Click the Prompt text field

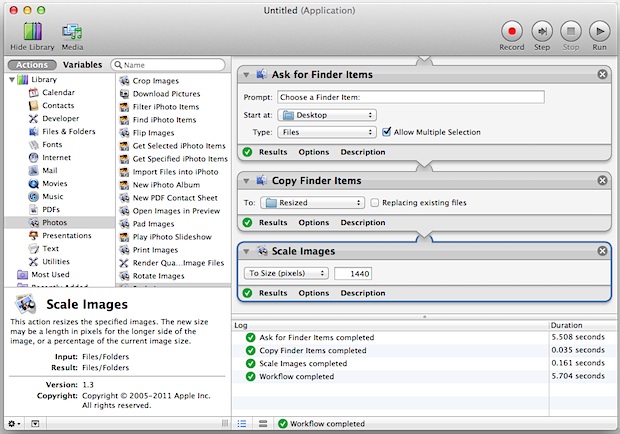click(411, 97)
